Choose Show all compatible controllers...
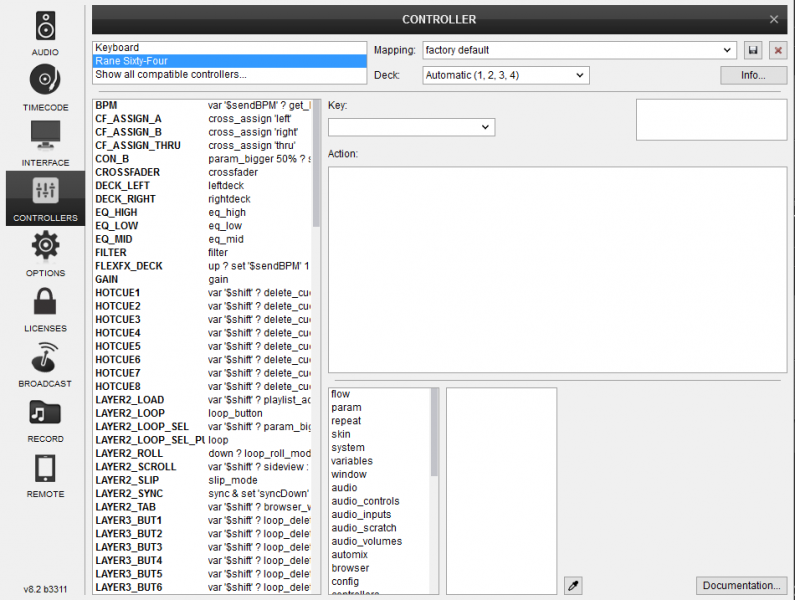Viewport: 795px width, 600px height. tap(230, 74)
